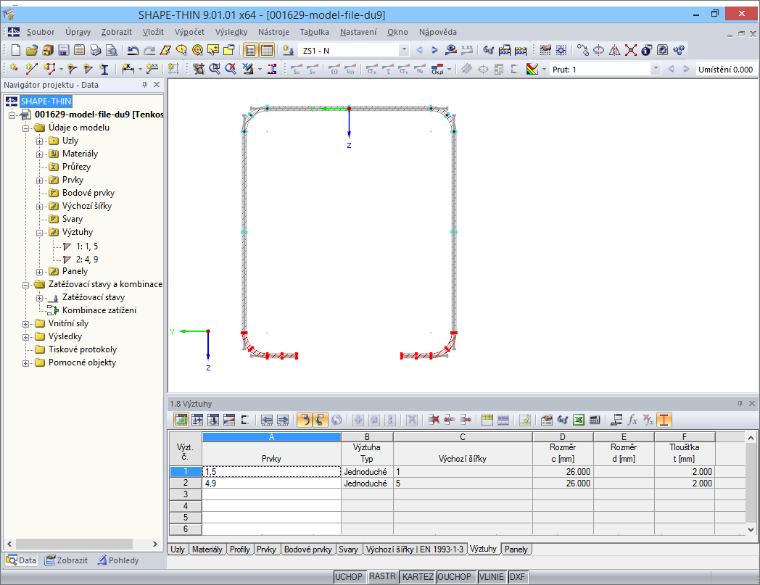Open the Výpočet menu
The width and height of the screenshot is (760, 585).
[x=190, y=32]
